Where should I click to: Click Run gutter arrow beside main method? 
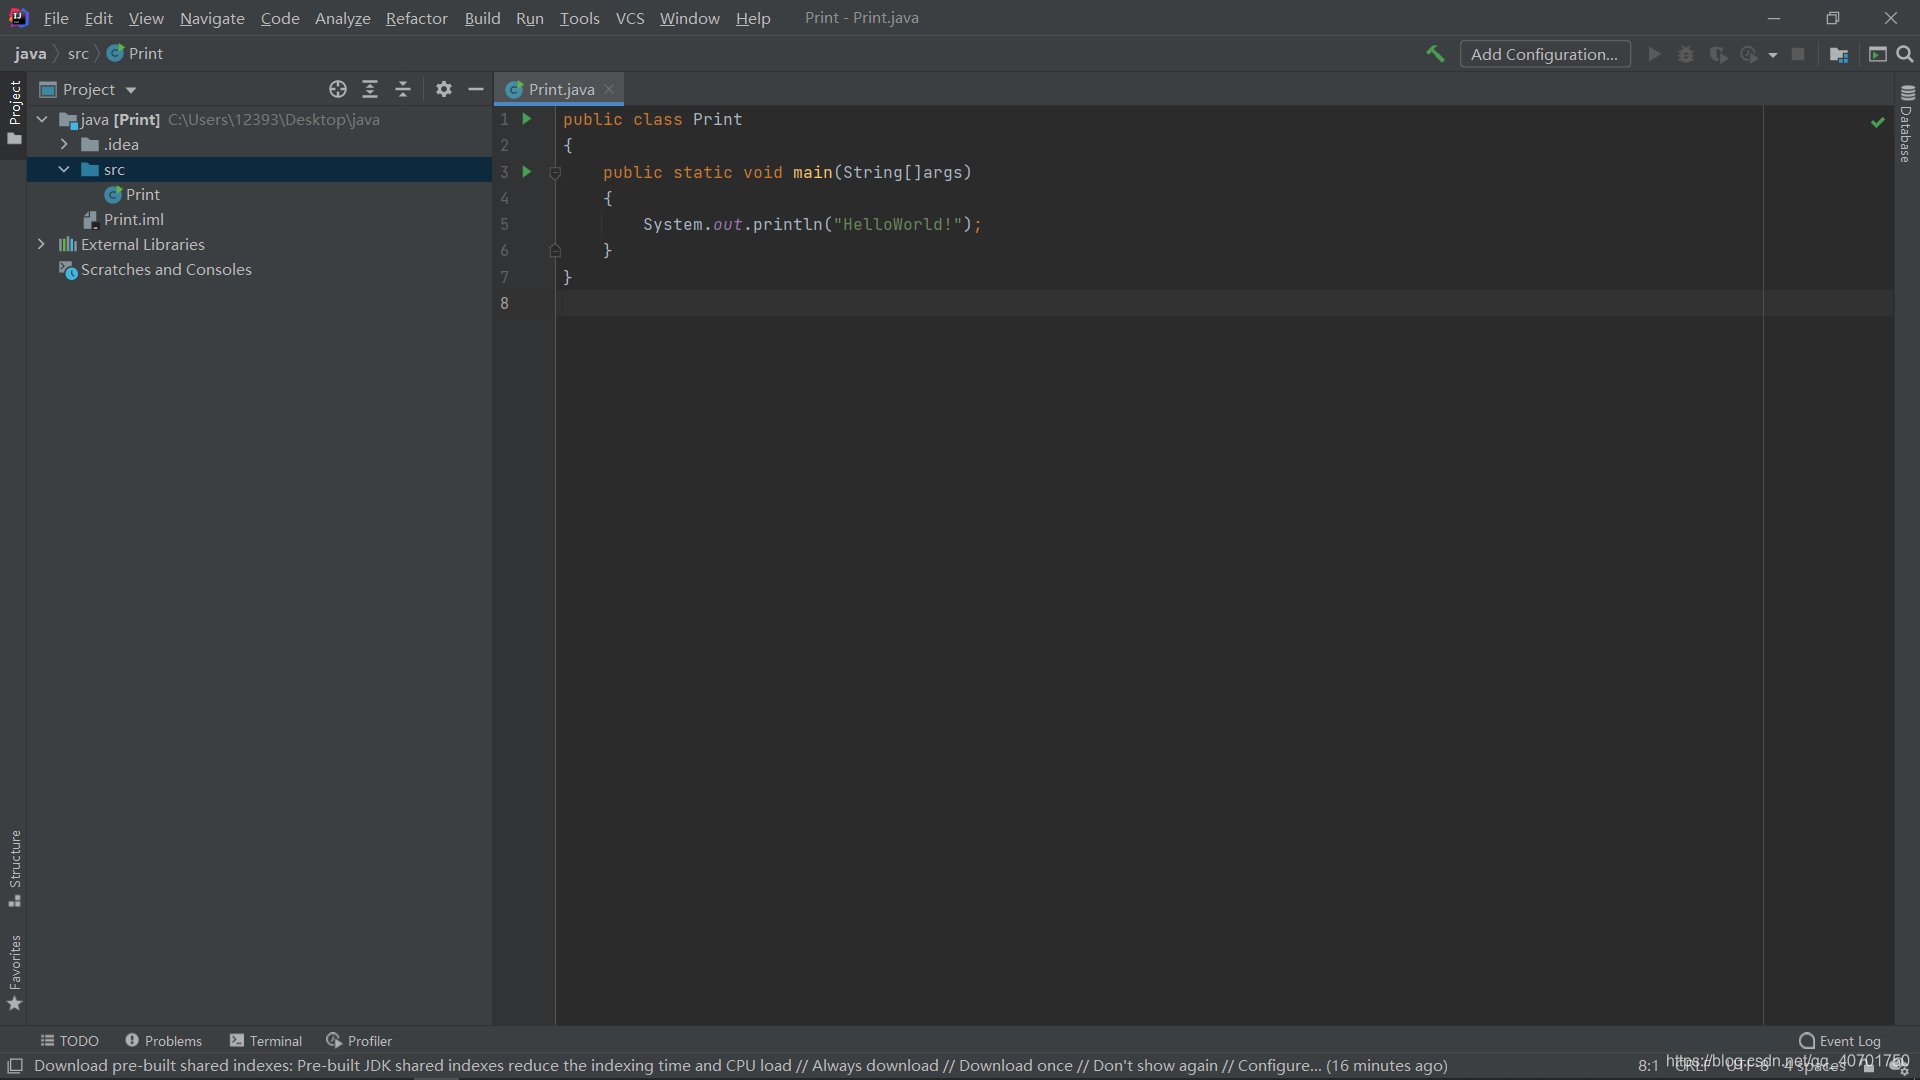pyautogui.click(x=527, y=172)
